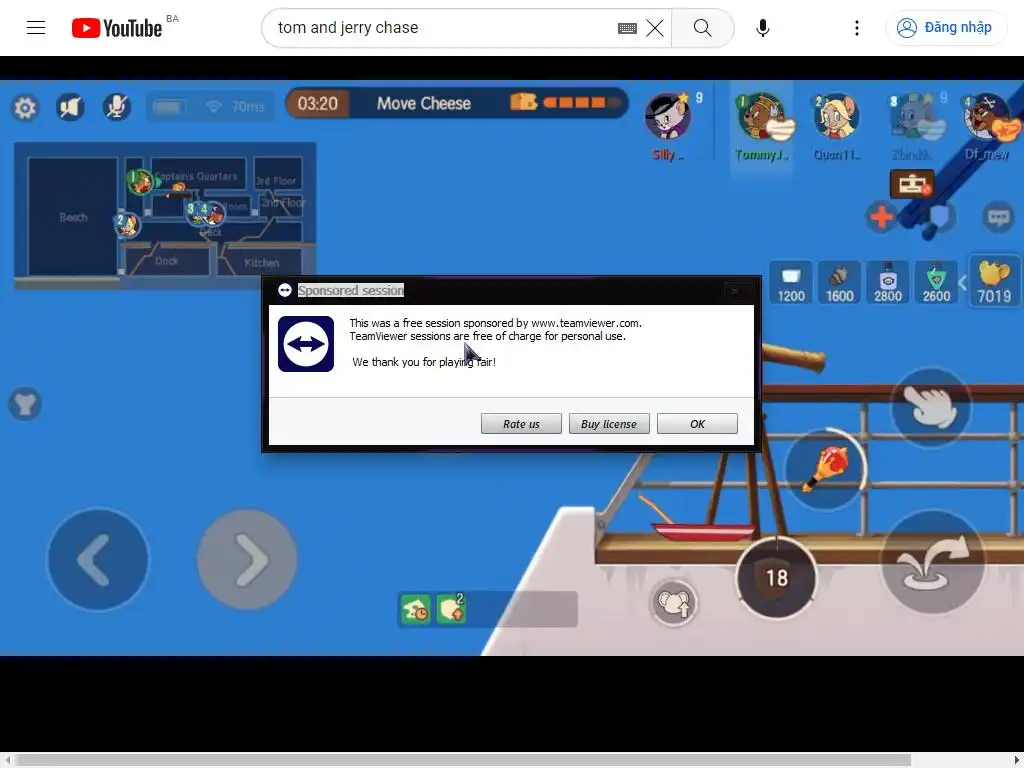Open the on-screen keyboard icon in search
The width and height of the screenshot is (1024, 768).
(627, 28)
